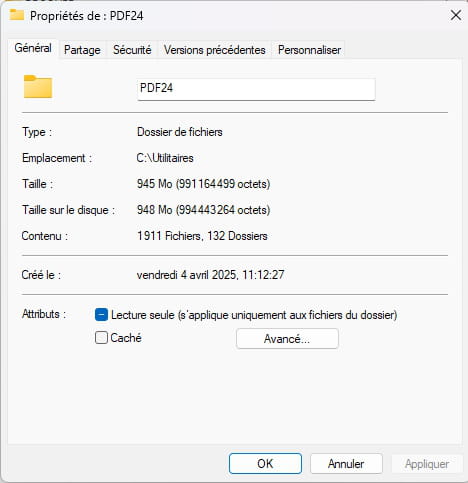Screen dimensions: 468x483
Task: Click the 945 Mo size value
Action: pos(203,184)
